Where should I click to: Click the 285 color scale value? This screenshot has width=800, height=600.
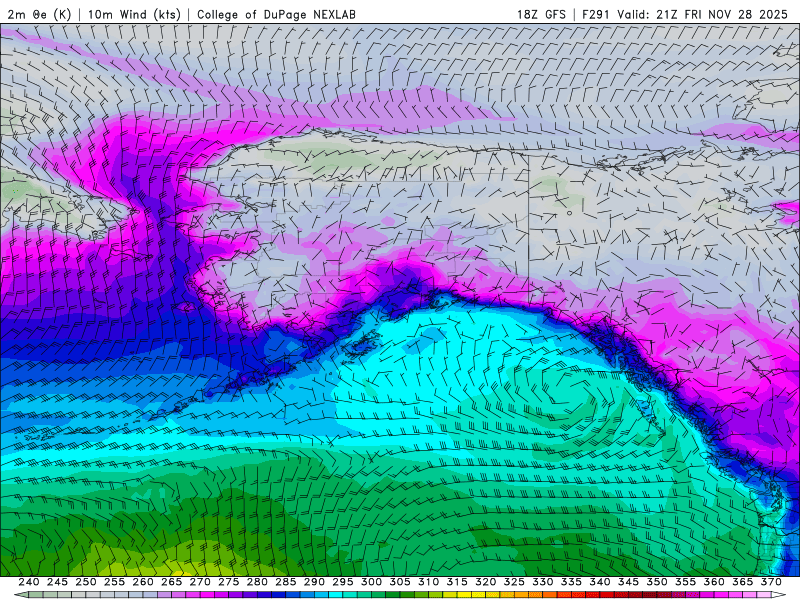pyautogui.click(x=286, y=582)
